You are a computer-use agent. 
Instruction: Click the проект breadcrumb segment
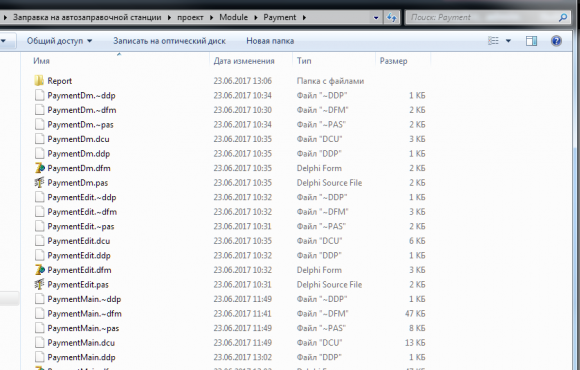pyautogui.click(x=190, y=17)
